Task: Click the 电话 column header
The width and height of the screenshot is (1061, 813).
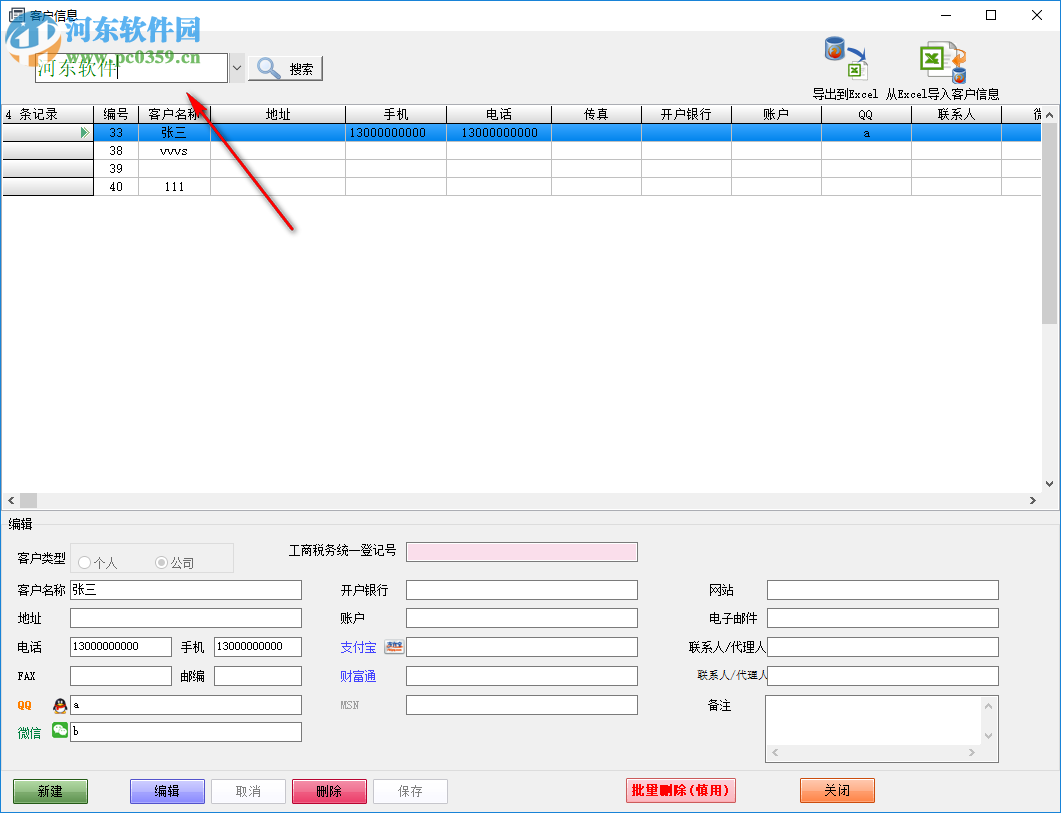Action: (499, 114)
